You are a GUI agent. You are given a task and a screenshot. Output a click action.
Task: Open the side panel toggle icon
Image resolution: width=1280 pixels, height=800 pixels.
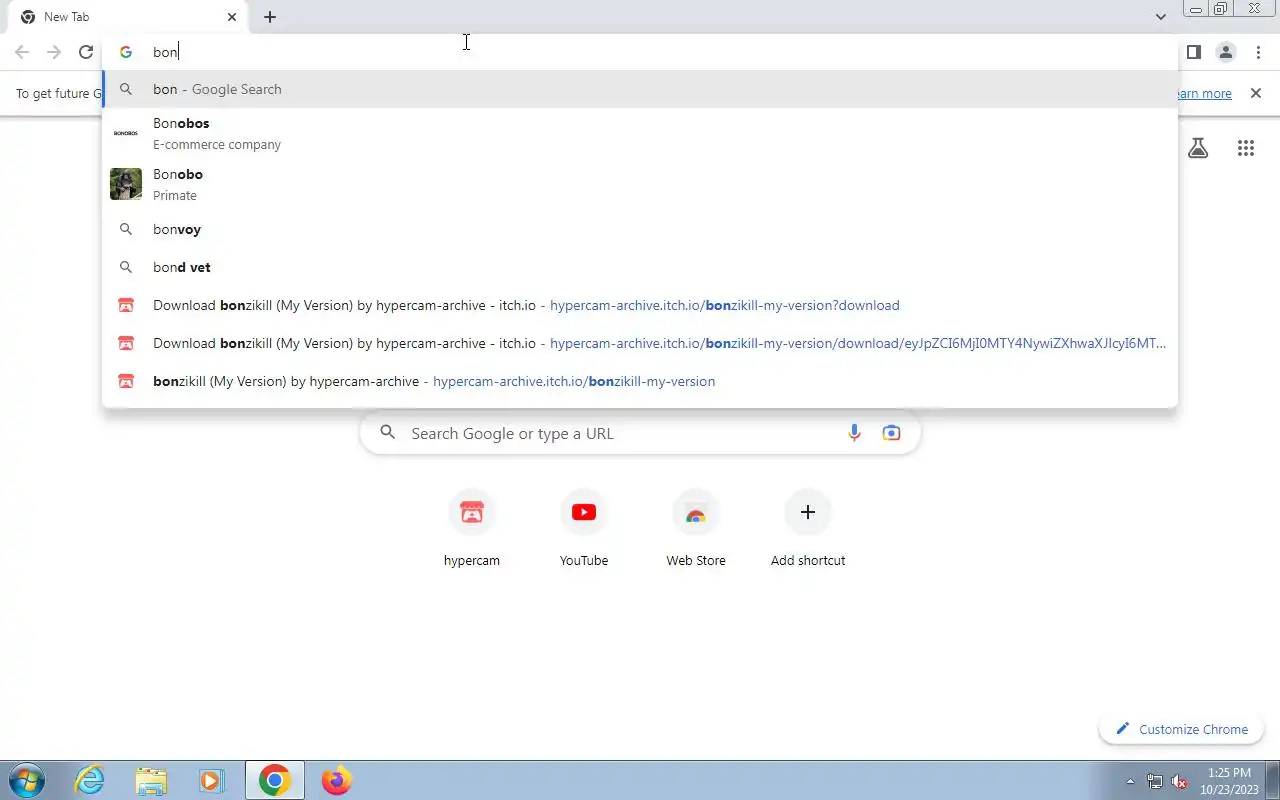coord(1193,52)
